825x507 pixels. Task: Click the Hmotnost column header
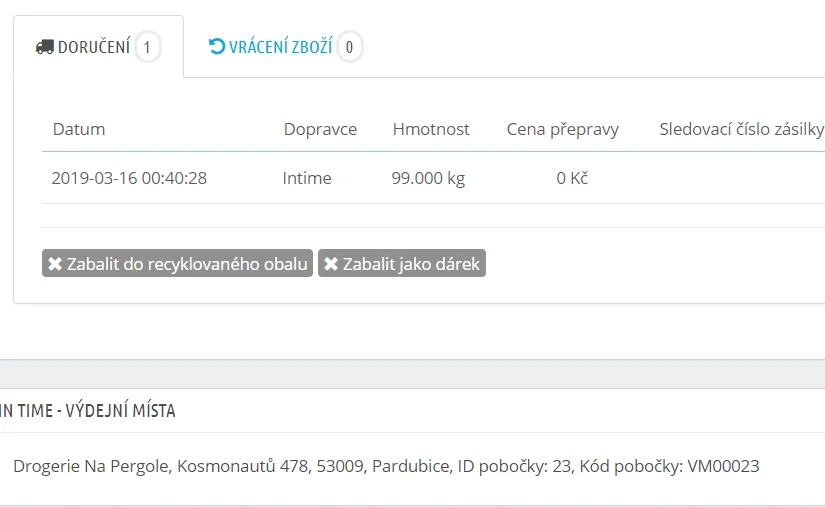click(431, 129)
